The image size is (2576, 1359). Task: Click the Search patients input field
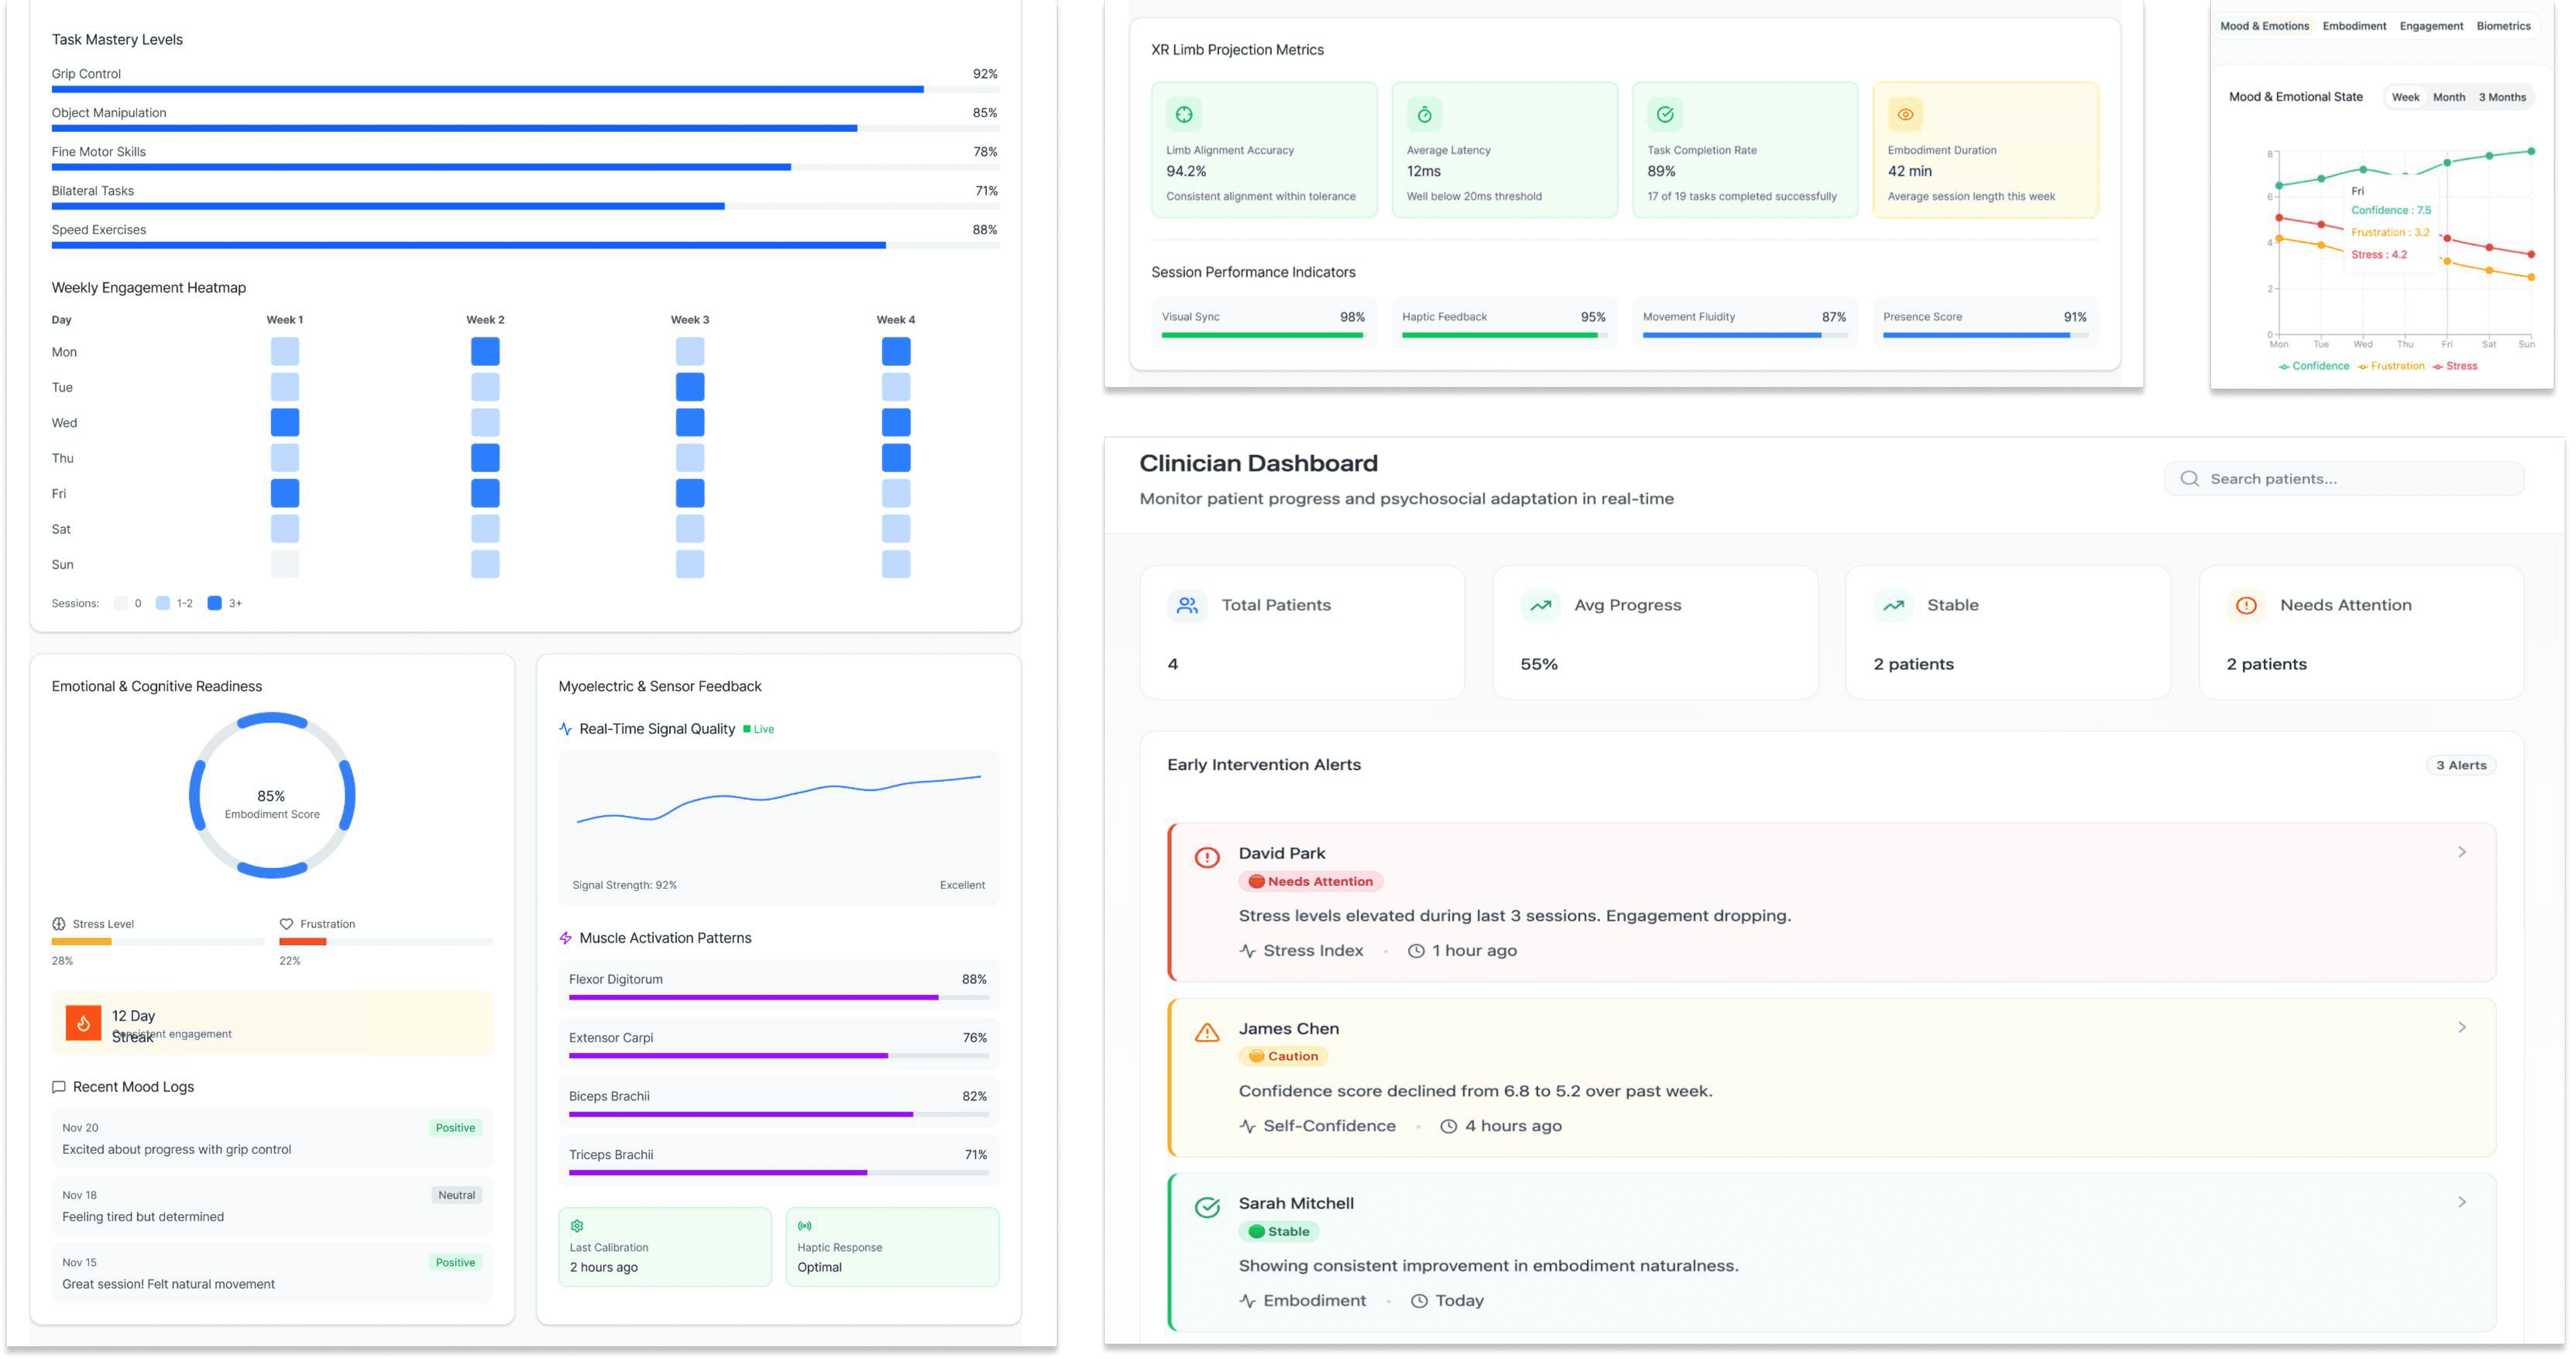click(x=2345, y=478)
